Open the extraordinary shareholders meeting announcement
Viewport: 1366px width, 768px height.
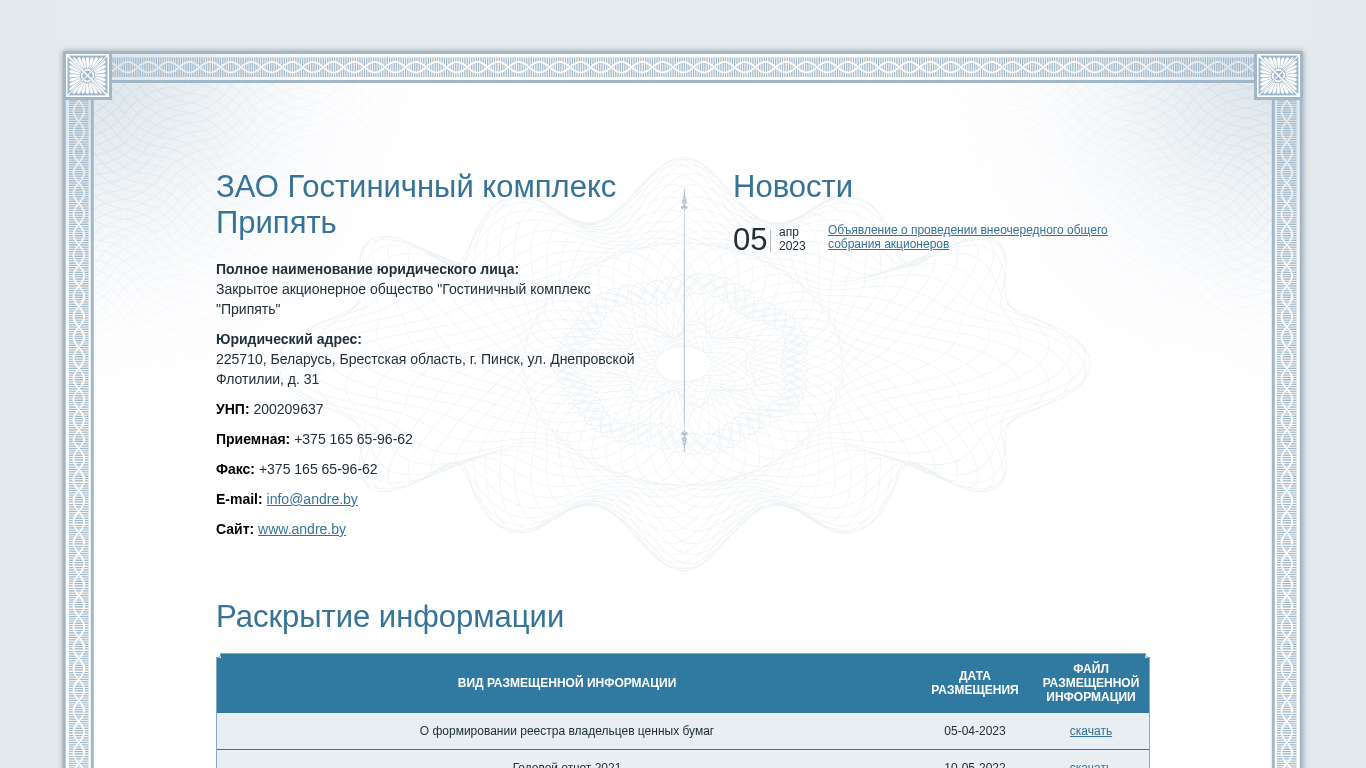click(x=967, y=237)
